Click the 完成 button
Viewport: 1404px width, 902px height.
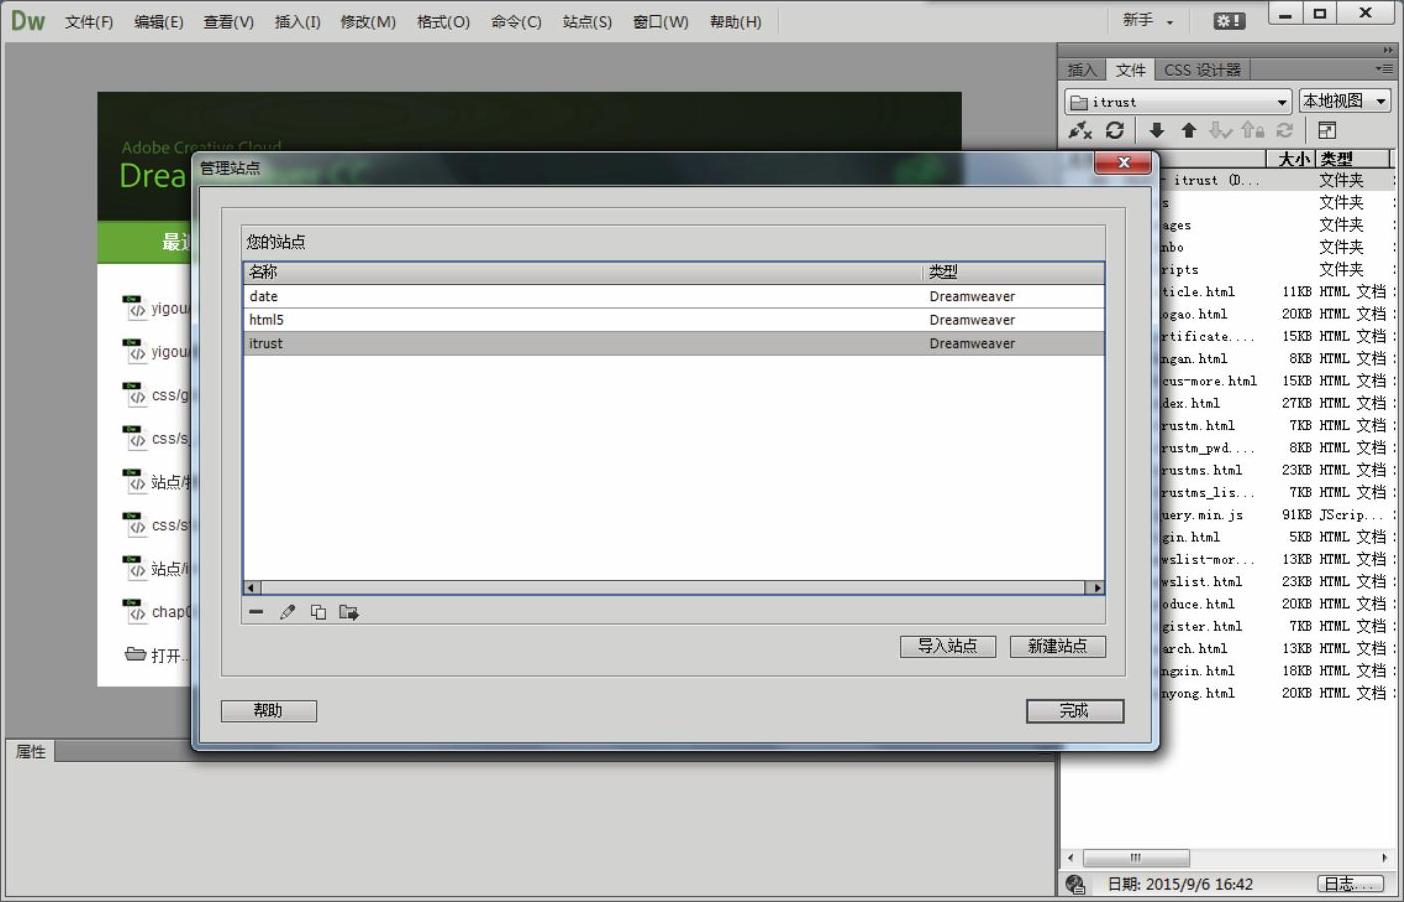(1075, 710)
